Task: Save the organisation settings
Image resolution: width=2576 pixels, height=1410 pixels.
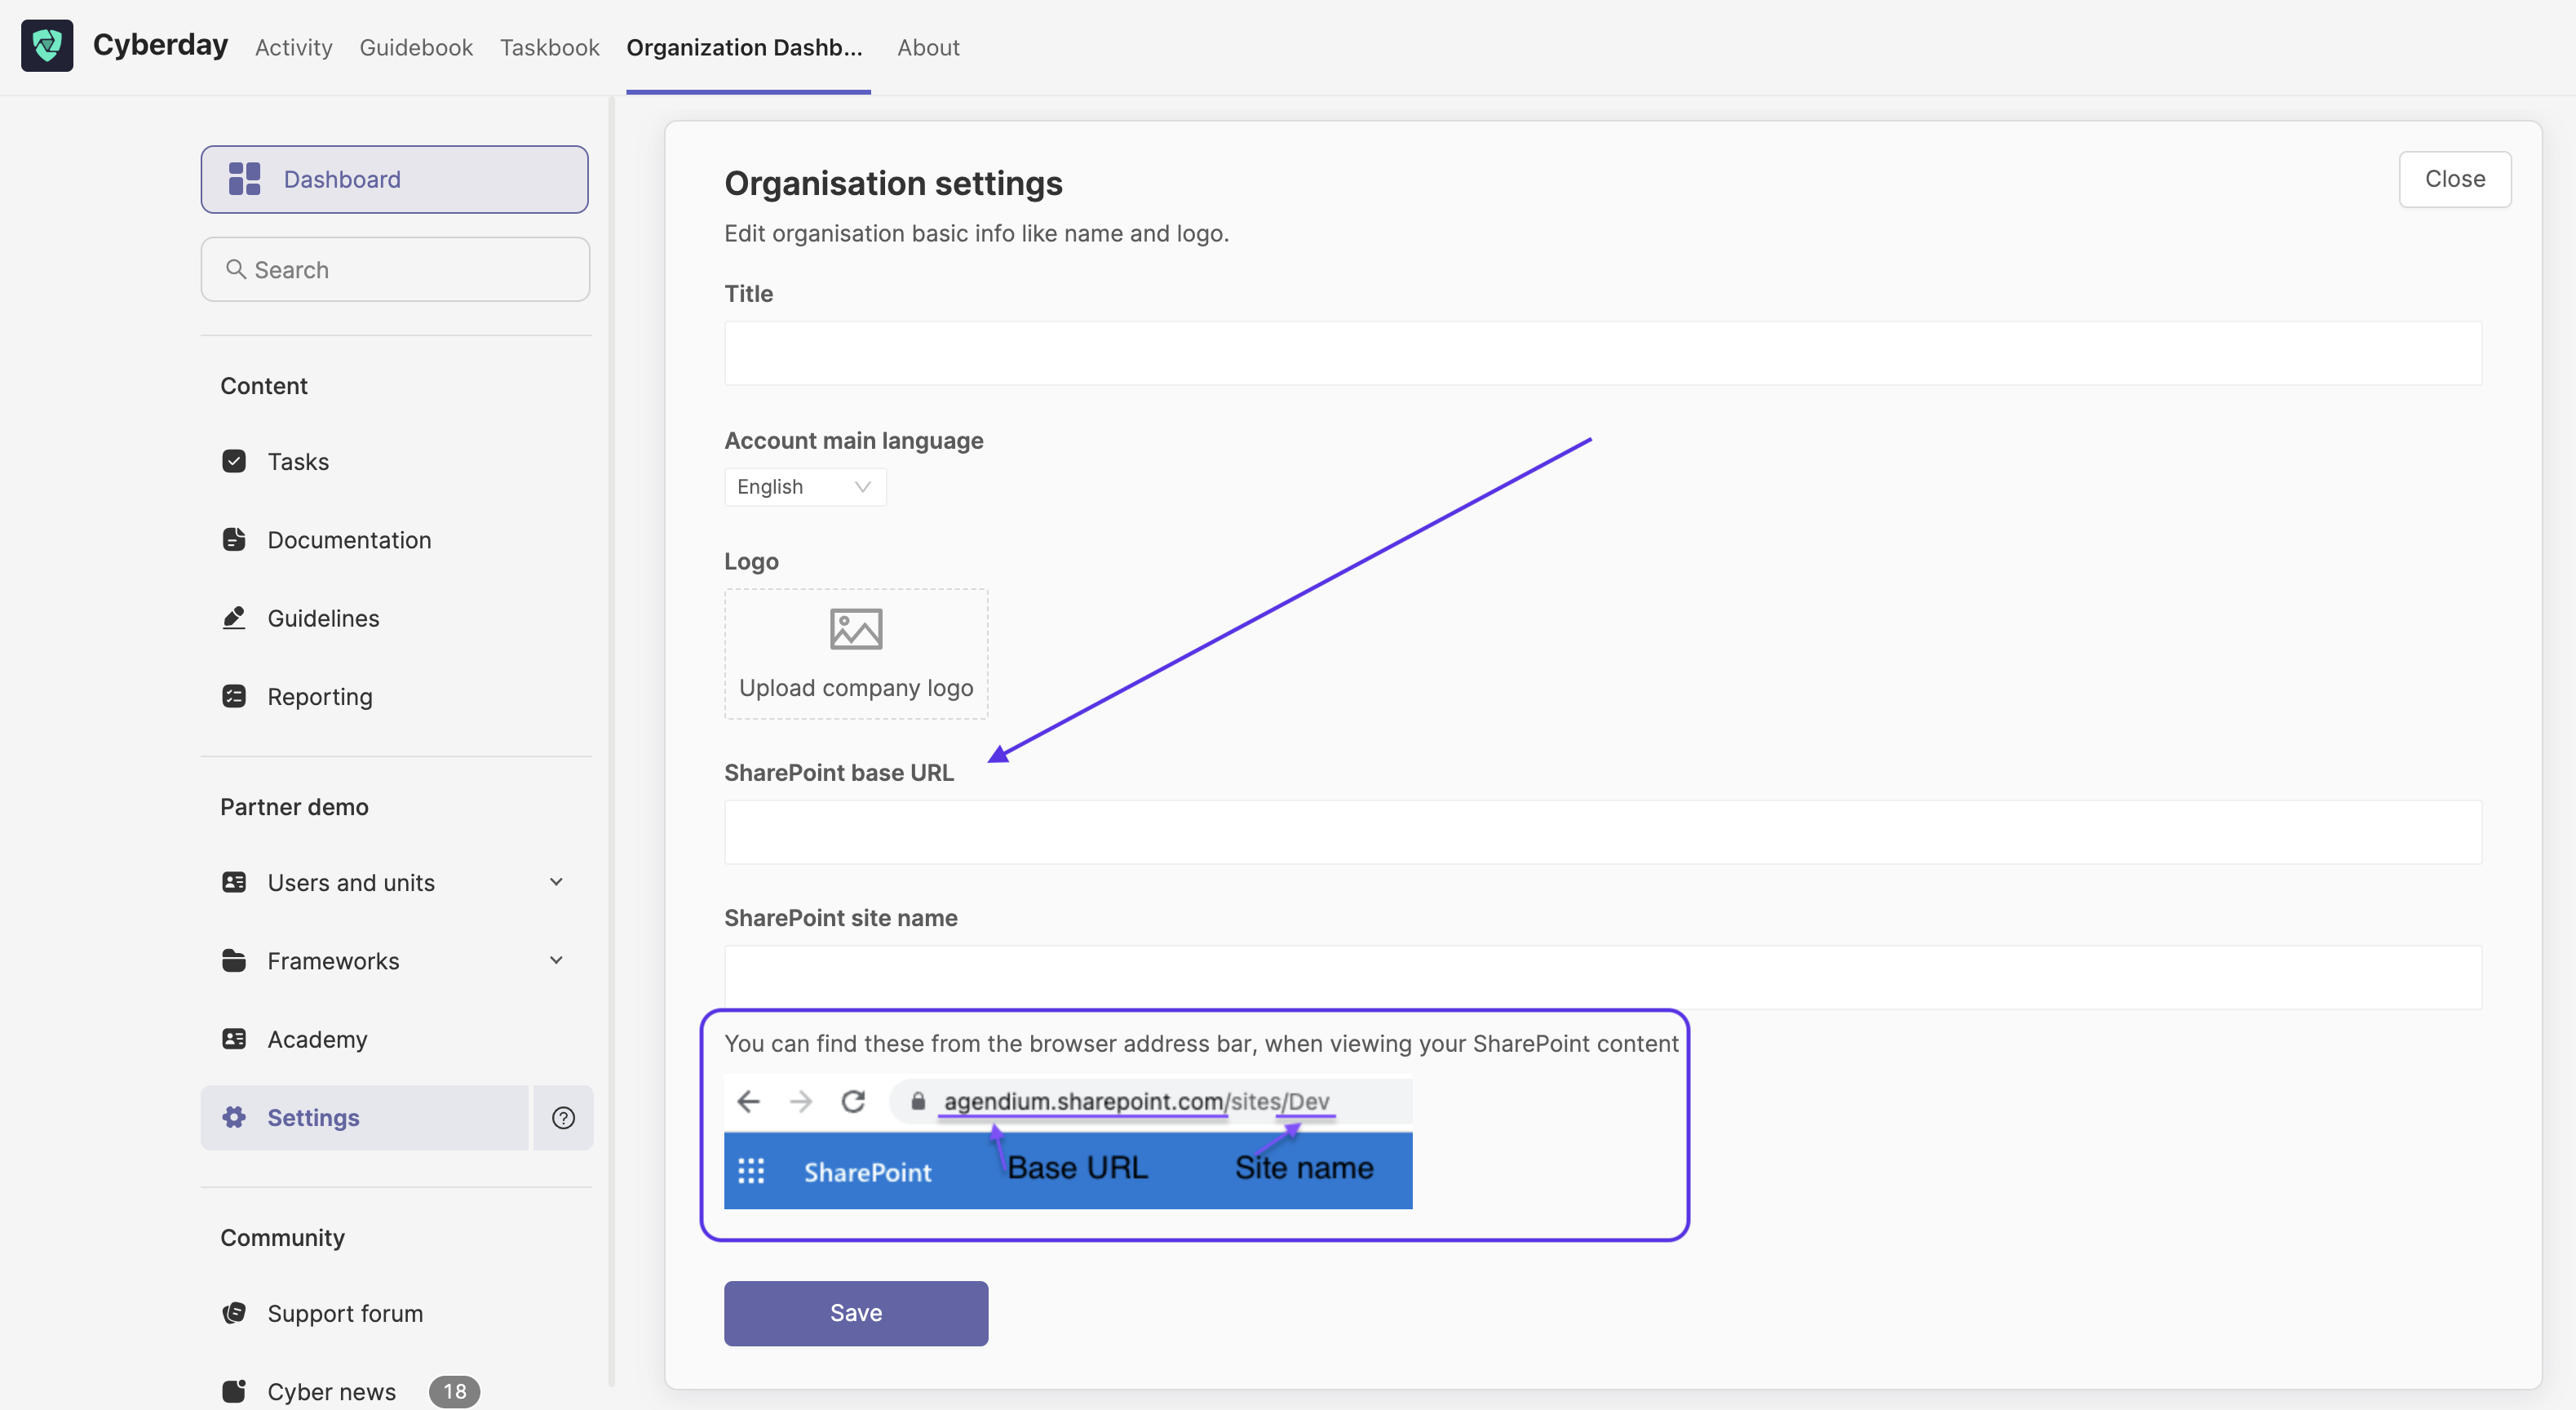Action: 855,1313
